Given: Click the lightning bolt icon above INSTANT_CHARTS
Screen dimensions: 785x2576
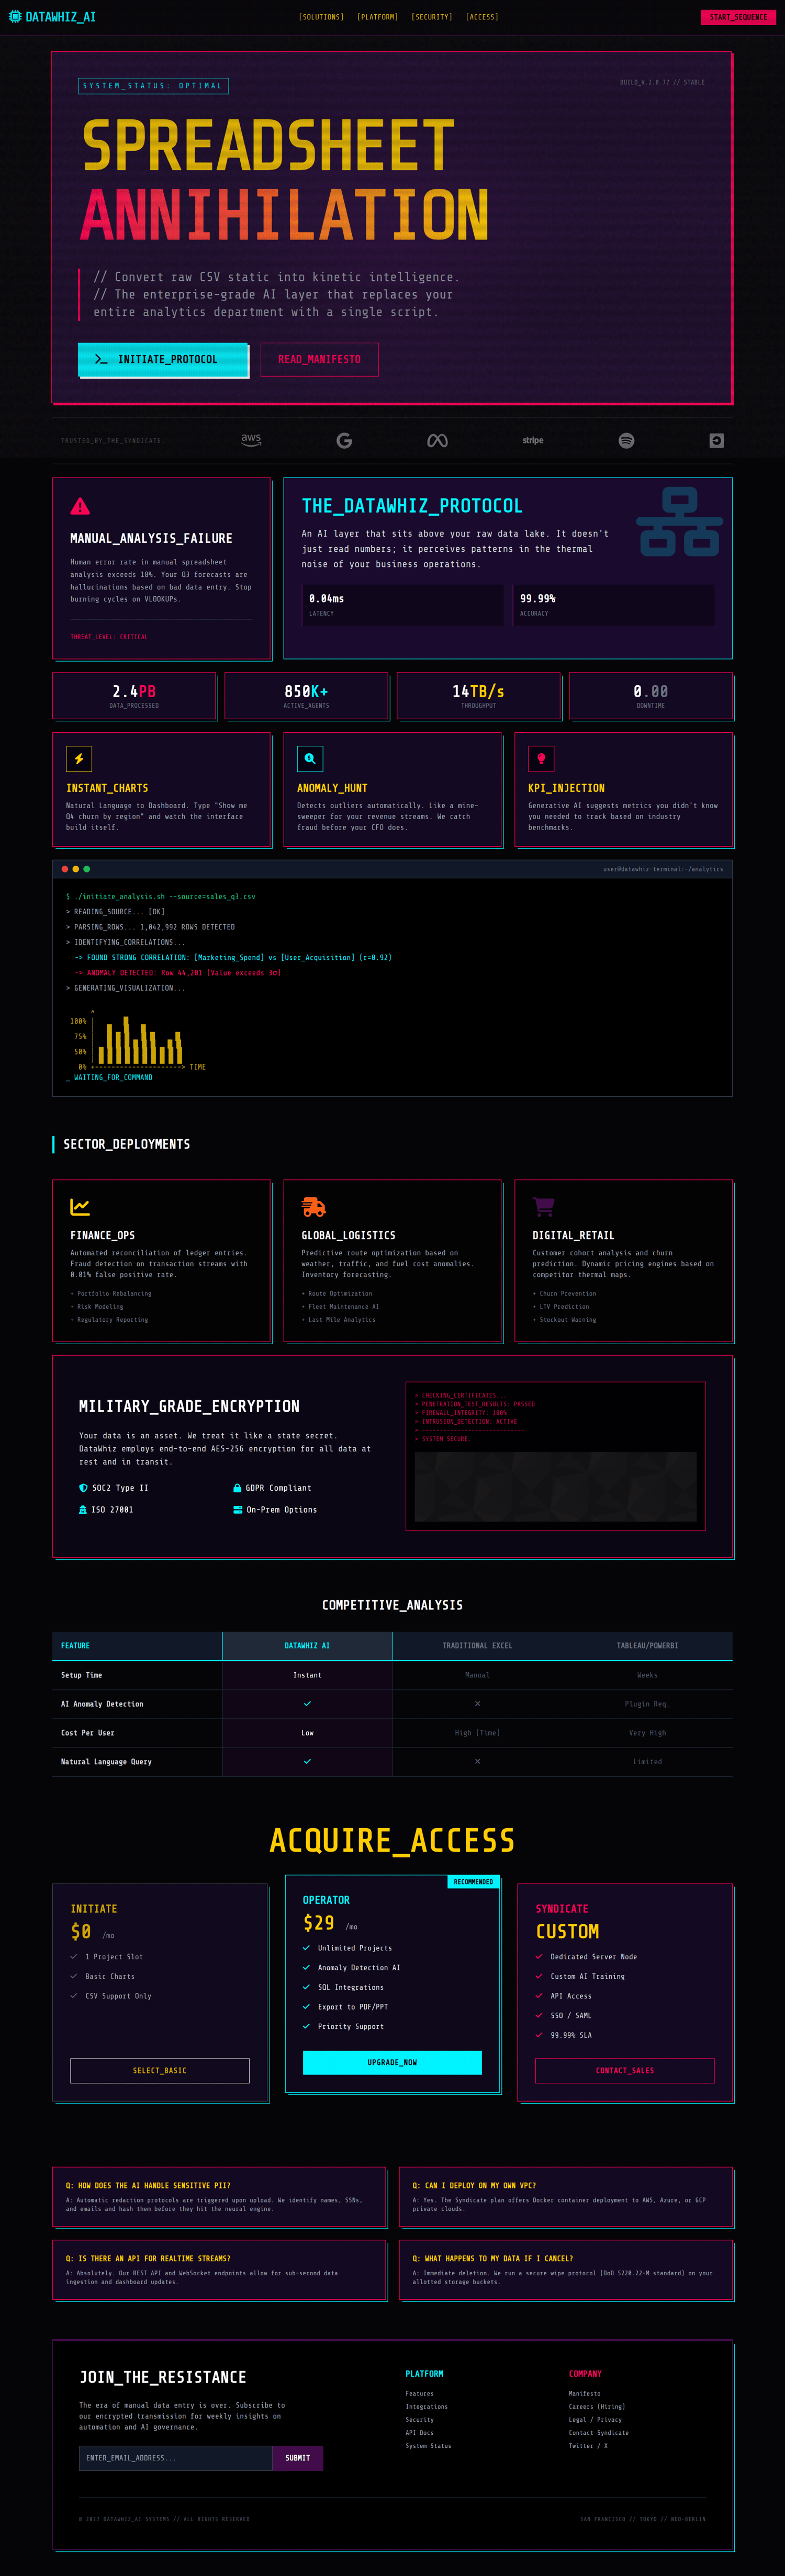Looking at the screenshot, I should [79, 758].
